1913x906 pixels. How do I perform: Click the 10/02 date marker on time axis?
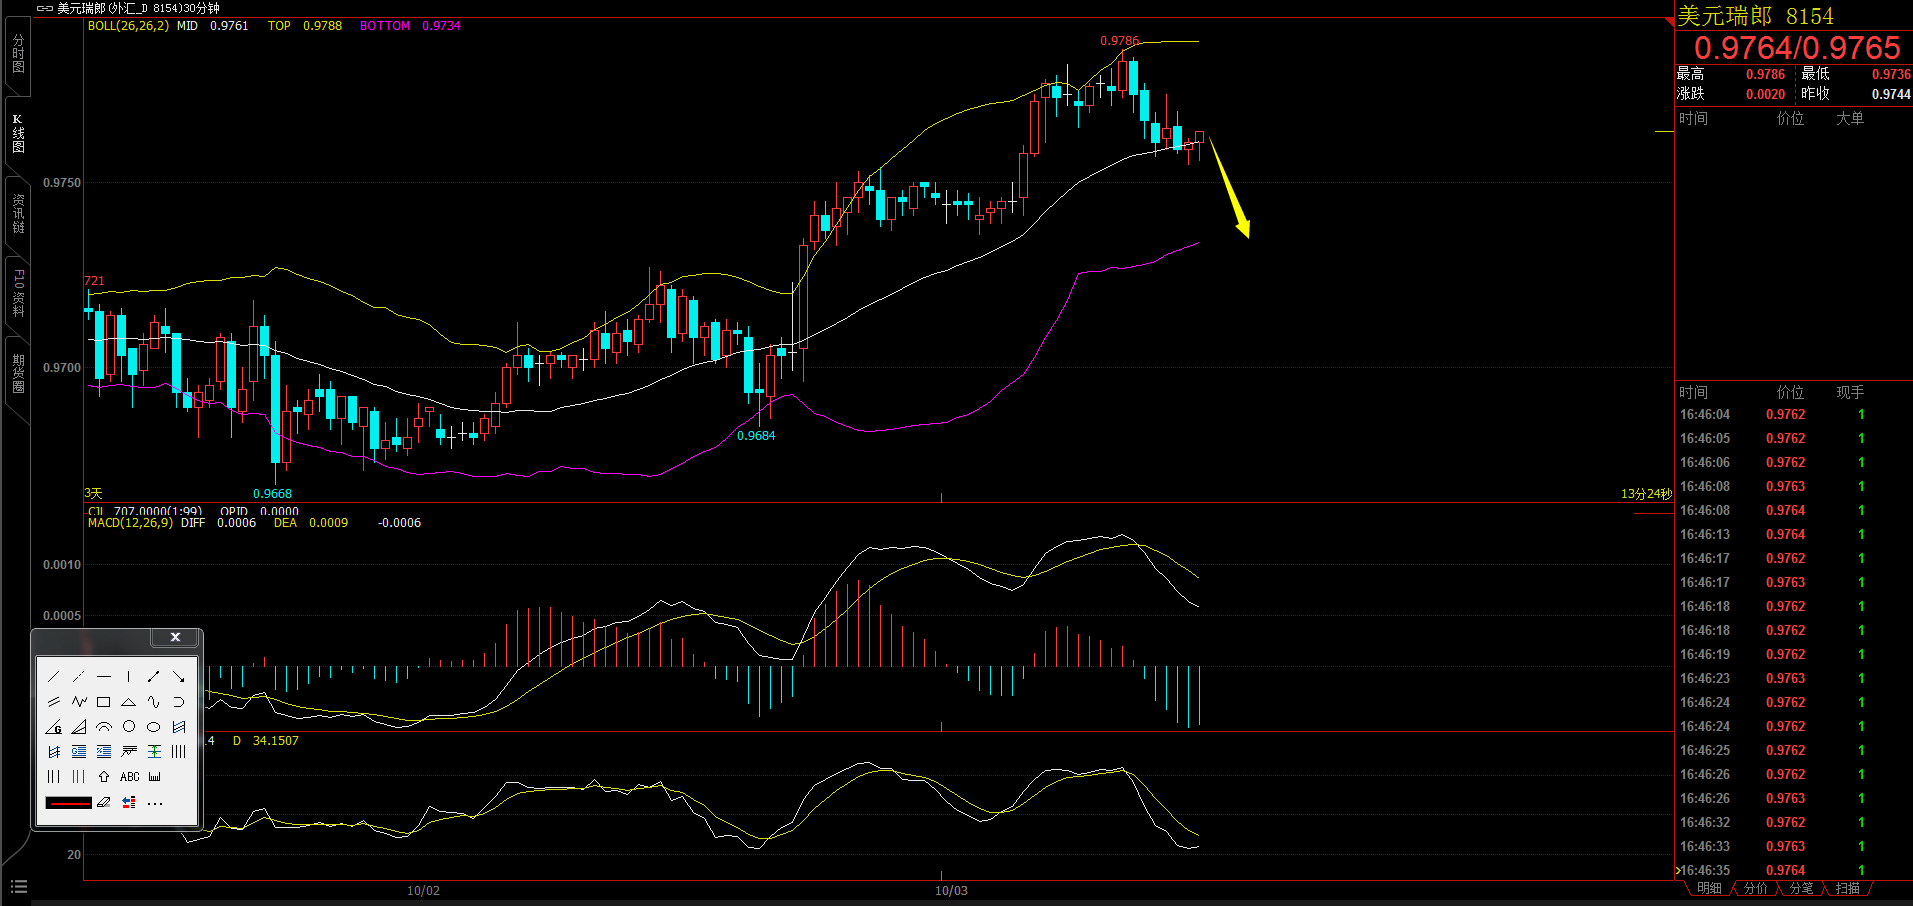pyautogui.click(x=423, y=890)
